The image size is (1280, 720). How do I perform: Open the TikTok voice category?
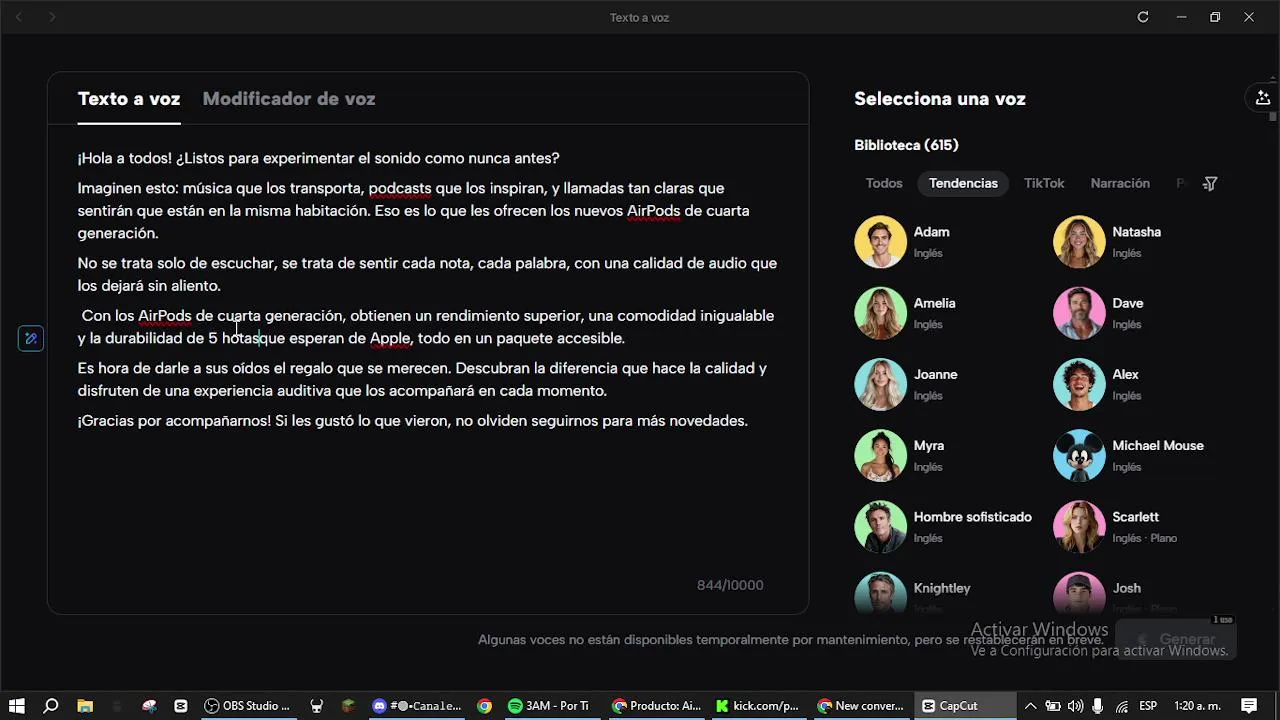pos(1044,184)
